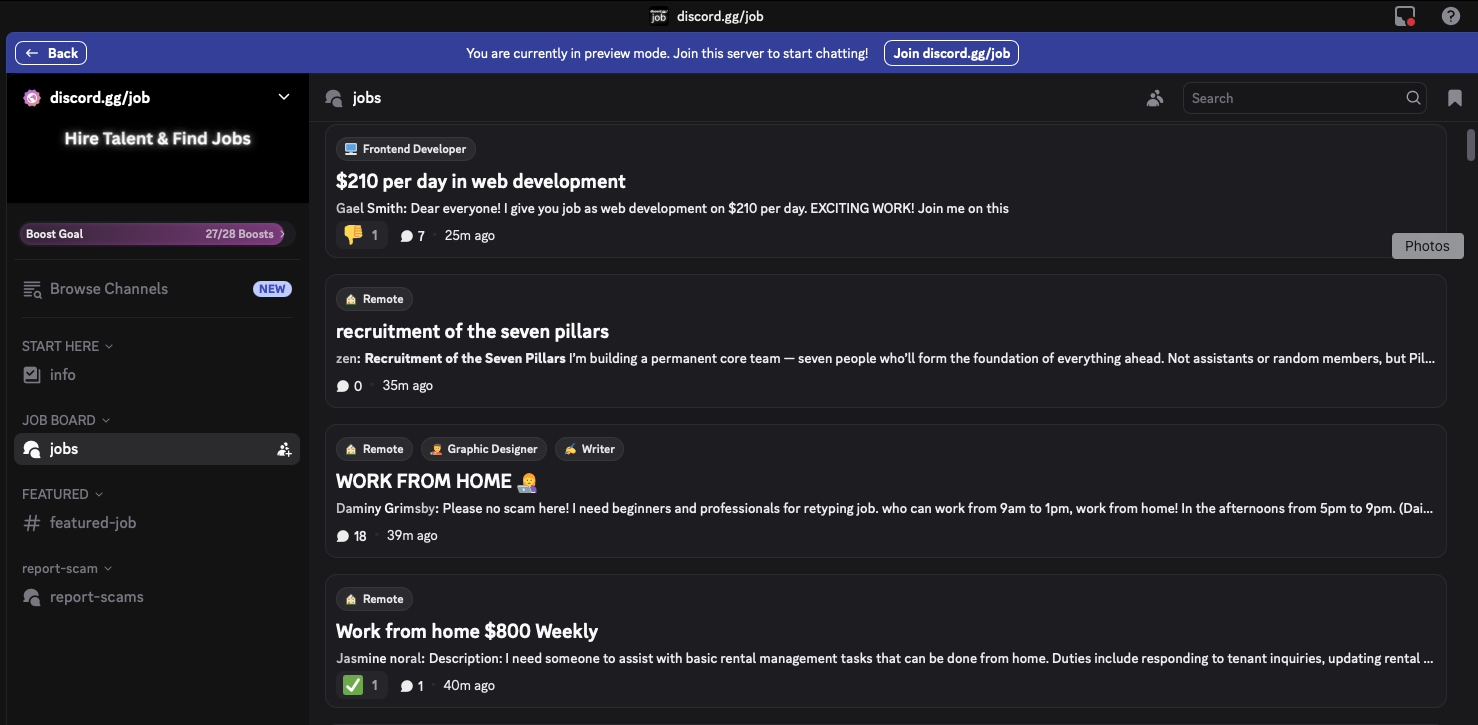The height and width of the screenshot is (725, 1478).
Task: Click the screen share notification icon
Action: pos(1405,15)
